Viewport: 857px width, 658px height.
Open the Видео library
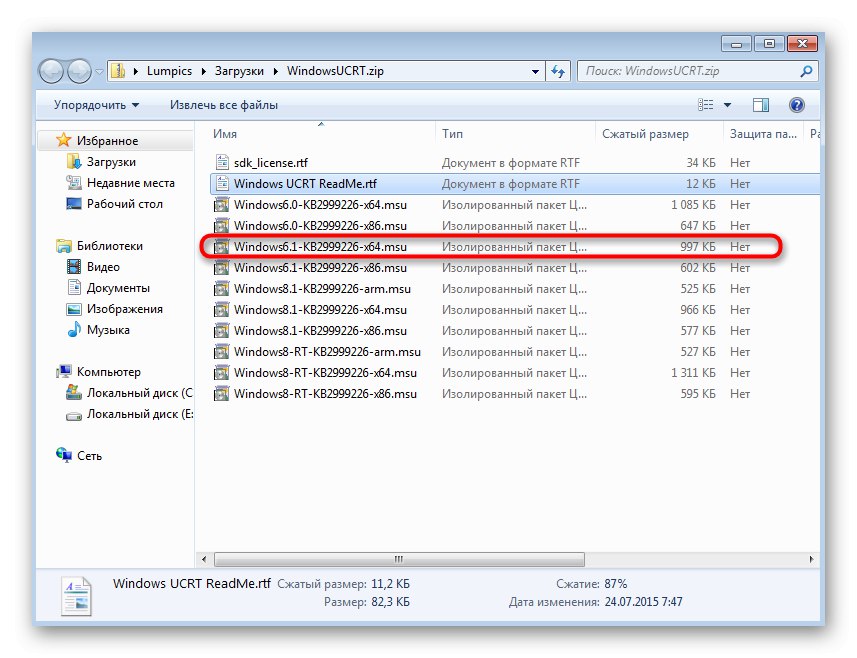(x=103, y=267)
